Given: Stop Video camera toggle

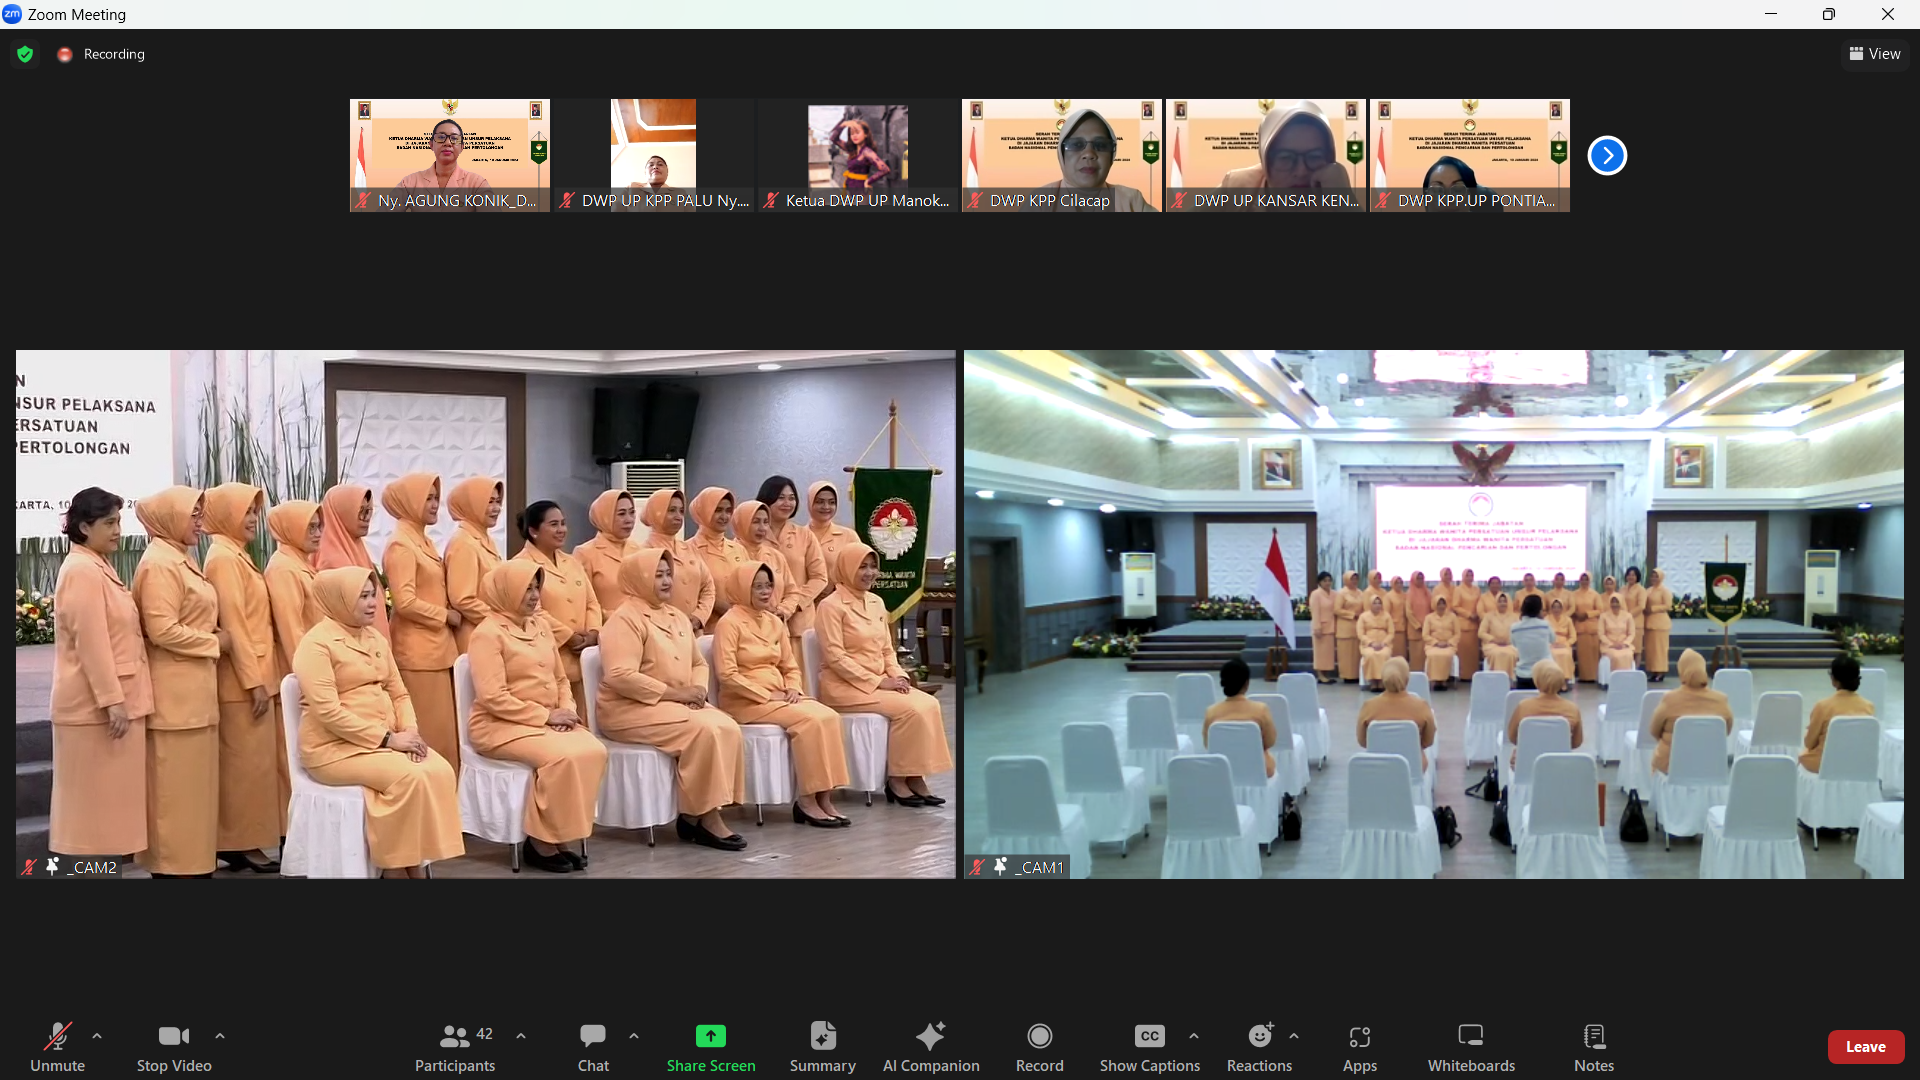Looking at the screenshot, I should (x=174, y=1037).
